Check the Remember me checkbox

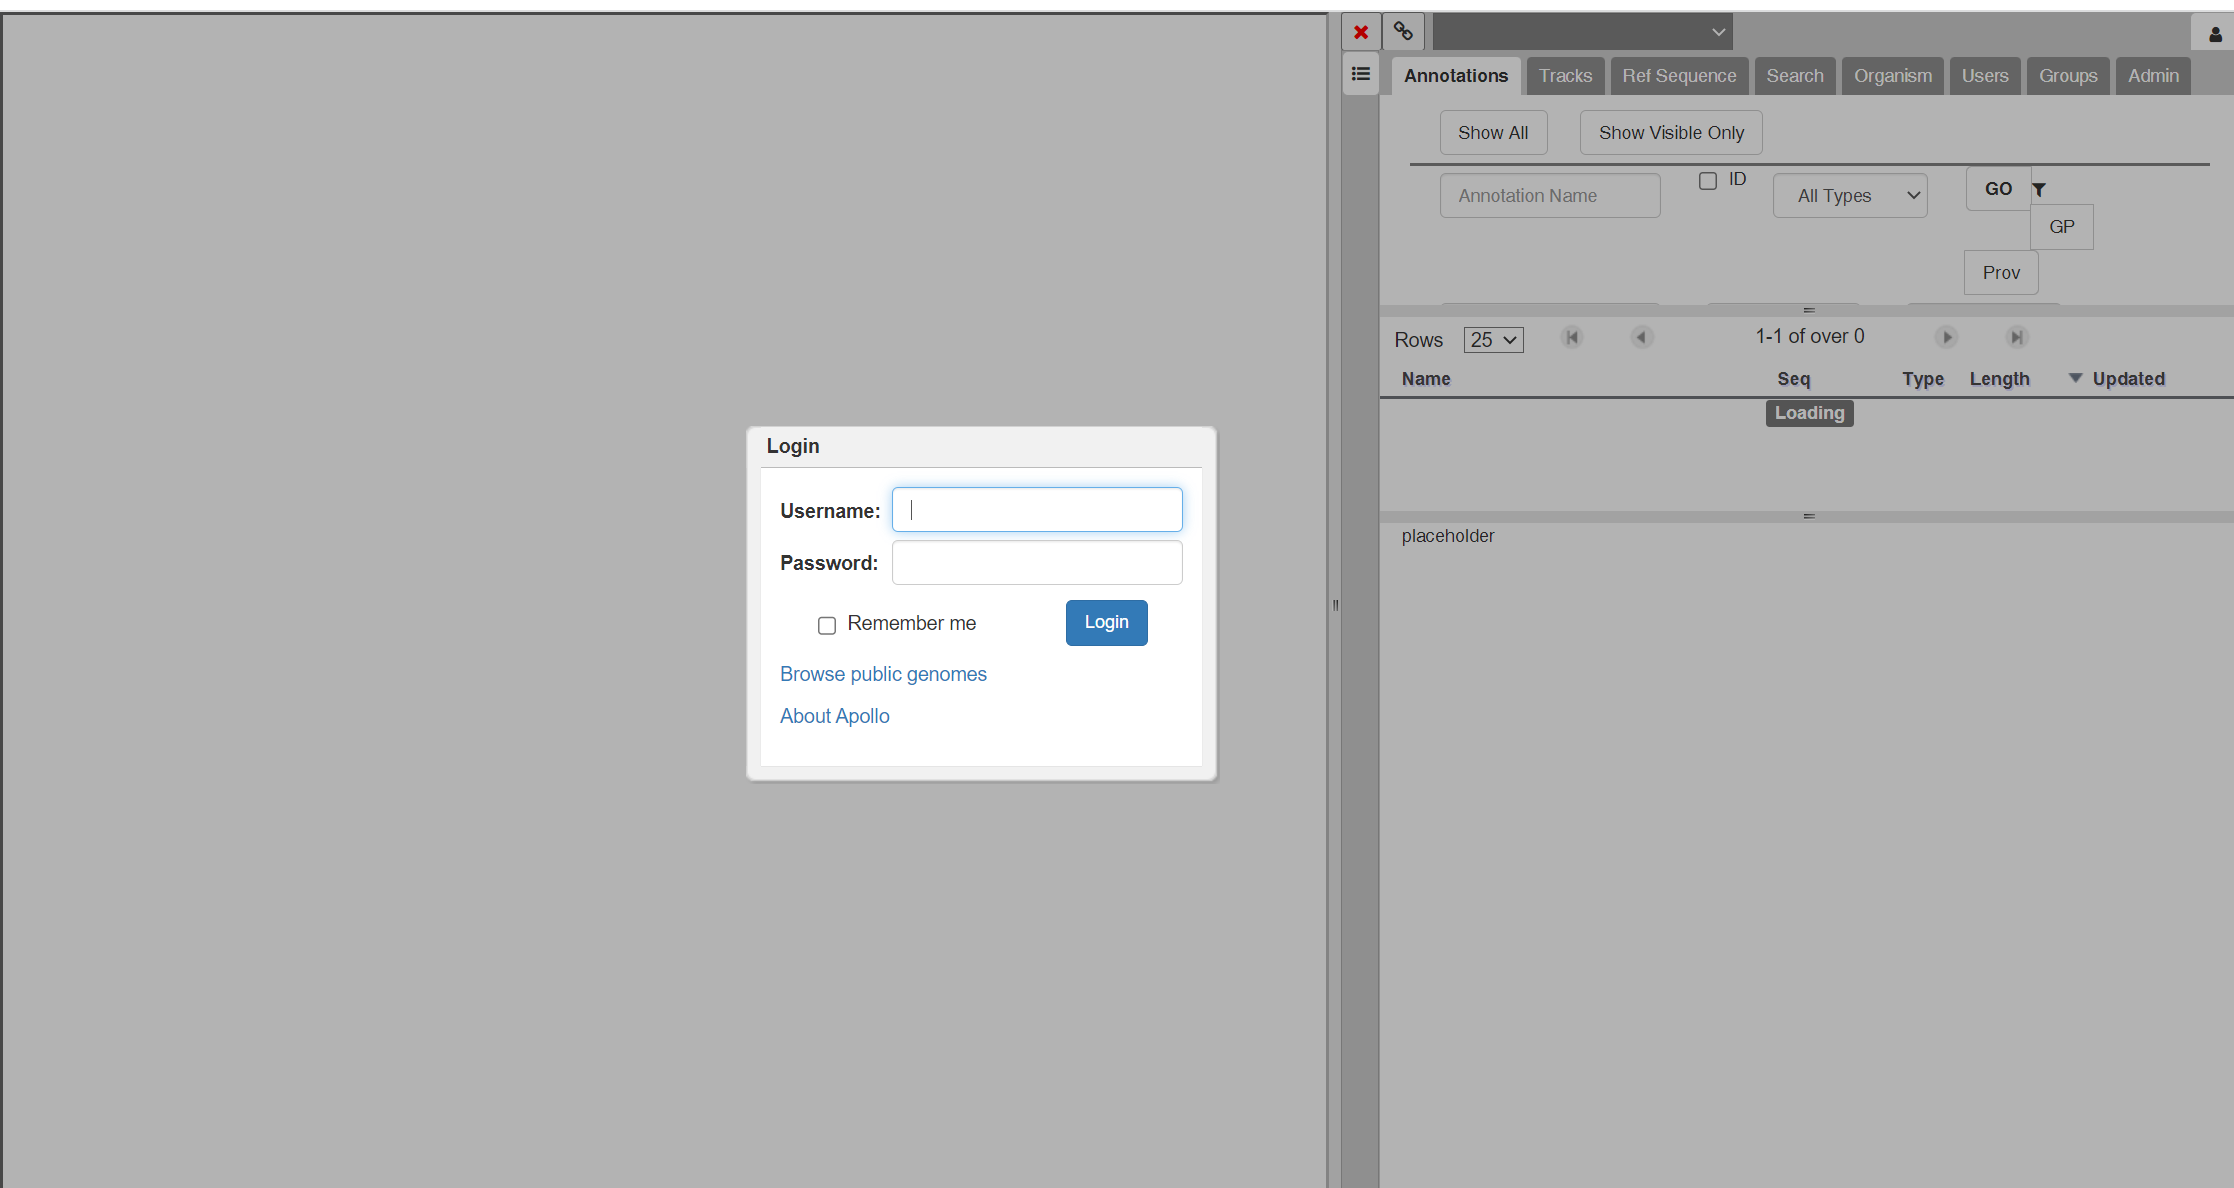(x=827, y=625)
